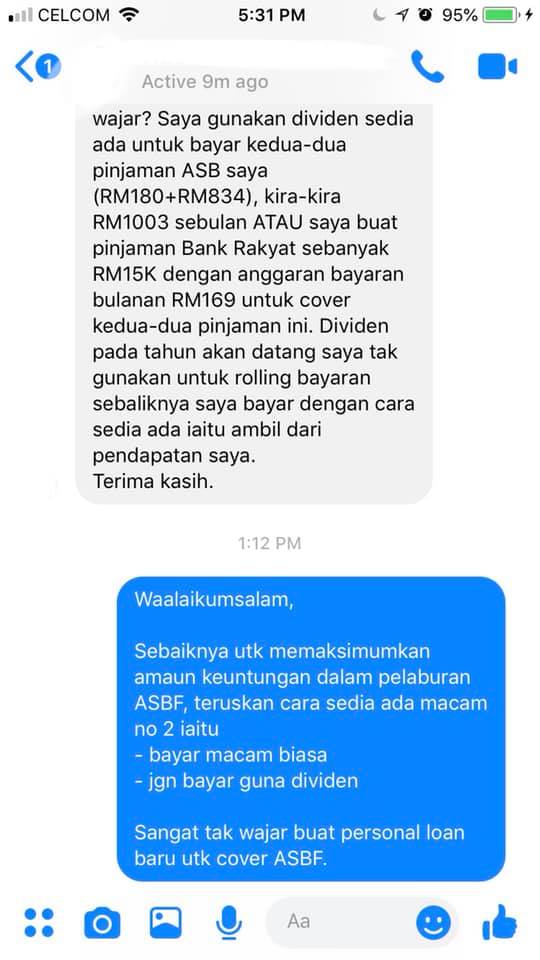The height and width of the screenshot is (960, 540).
Task: Open the four-dot more apps menu
Action: pyautogui.click(x=39, y=922)
